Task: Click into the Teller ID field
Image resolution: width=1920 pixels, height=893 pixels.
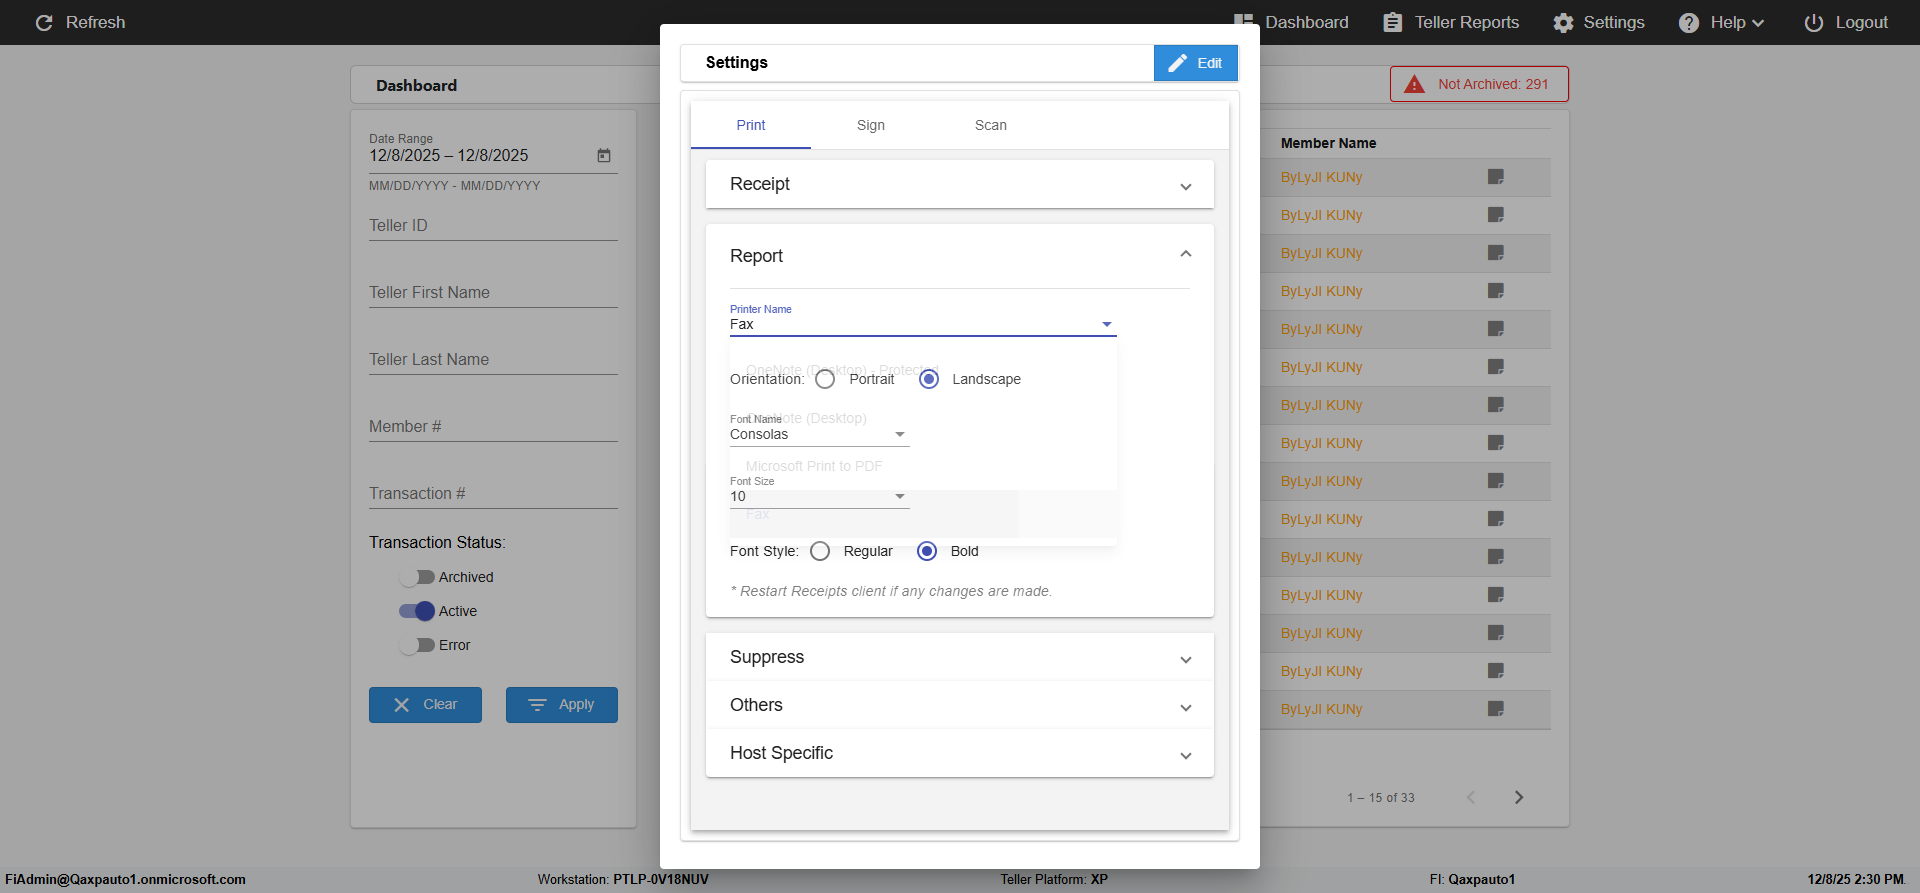Action: tap(492, 227)
